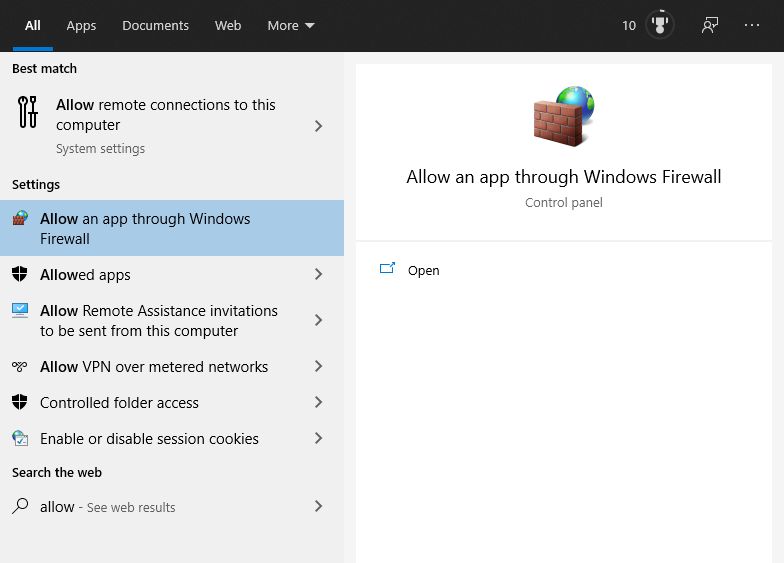Select Allow an app through Windows Firewall result
The width and height of the screenshot is (784, 563).
click(x=172, y=228)
